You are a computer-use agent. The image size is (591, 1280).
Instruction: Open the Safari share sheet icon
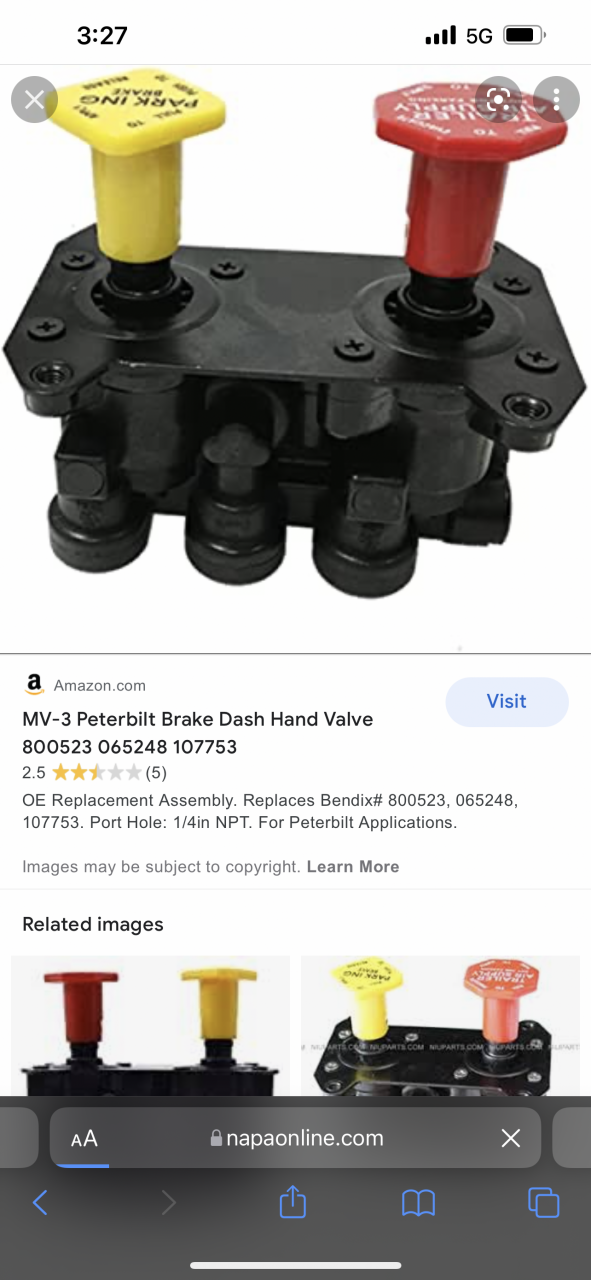292,1200
